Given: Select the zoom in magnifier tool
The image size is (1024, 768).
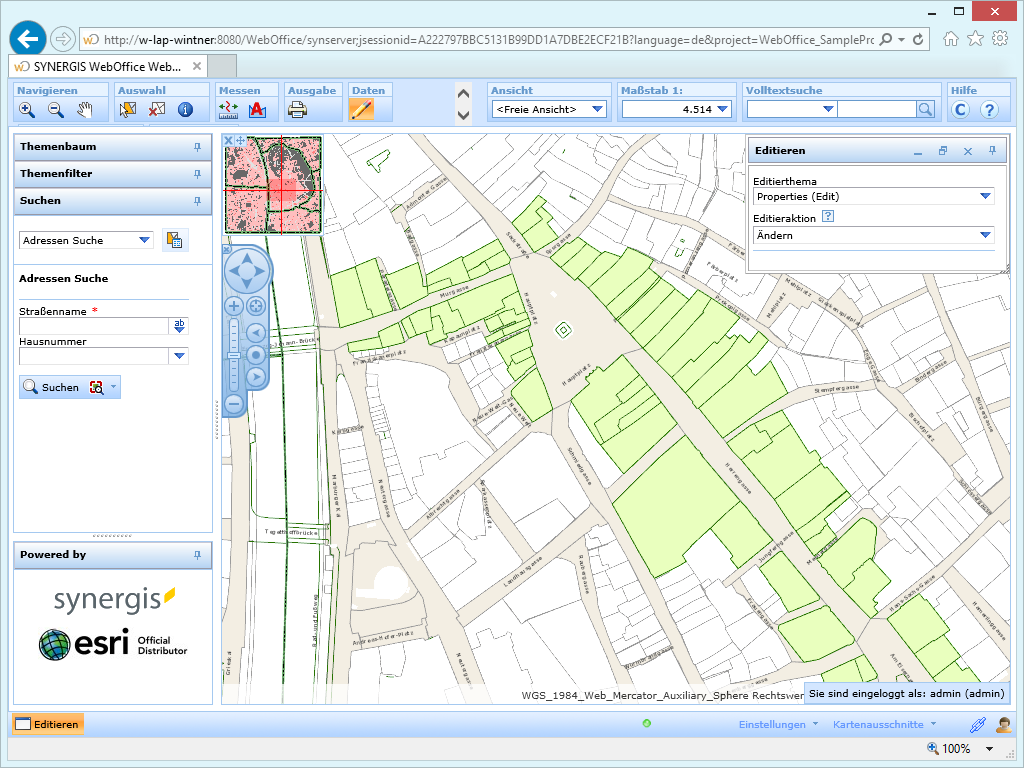Looking at the screenshot, I should [27, 110].
